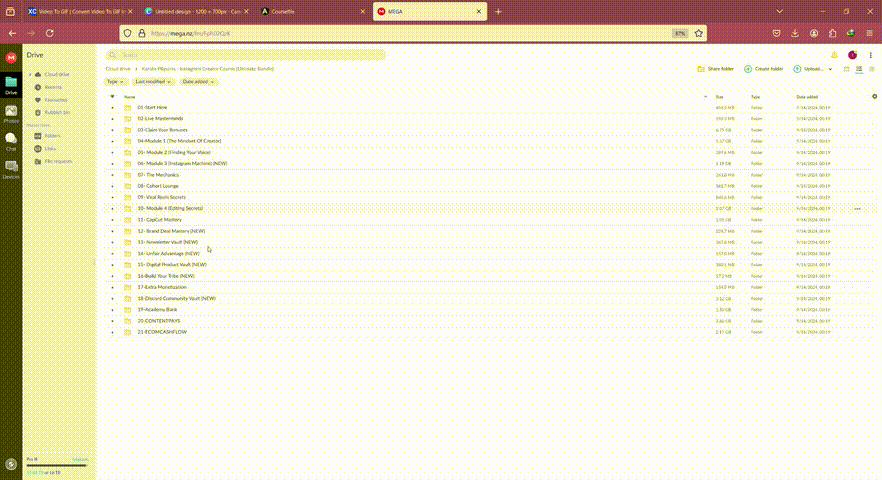Open notifications bell icon
Screen dimensions: 882x480
pyautogui.click(x=834, y=55)
